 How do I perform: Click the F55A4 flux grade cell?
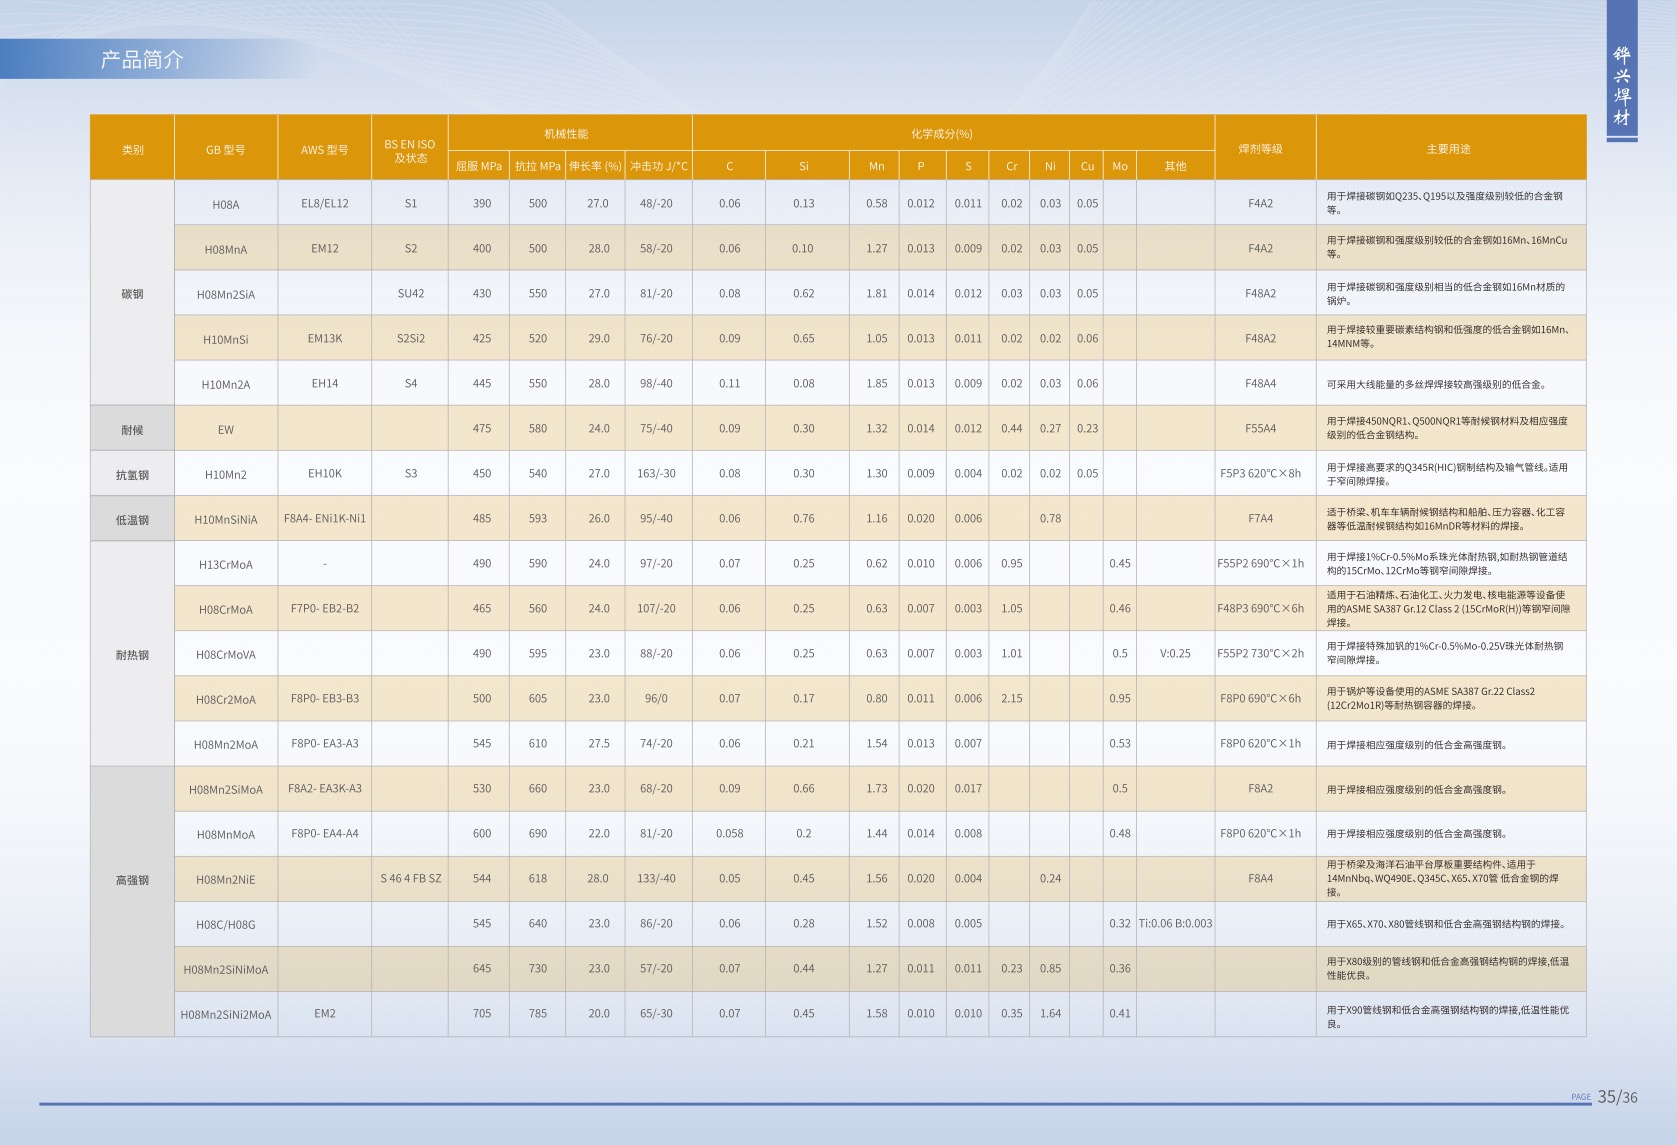click(x=1260, y=429)
